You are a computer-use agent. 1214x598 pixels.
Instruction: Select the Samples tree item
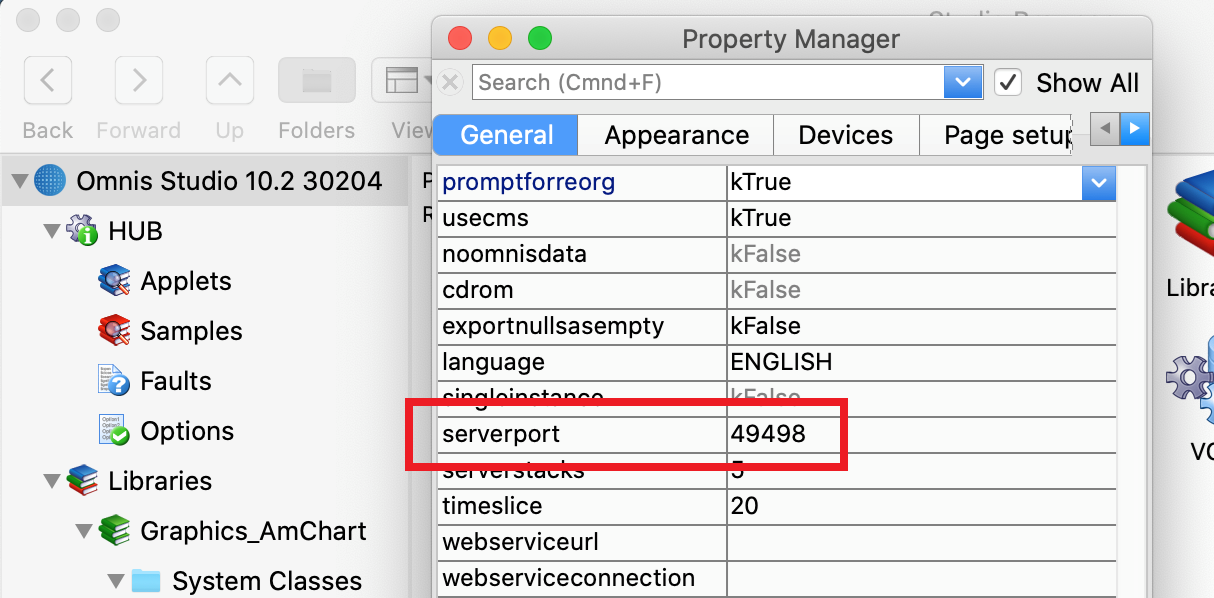click(191, 331)
